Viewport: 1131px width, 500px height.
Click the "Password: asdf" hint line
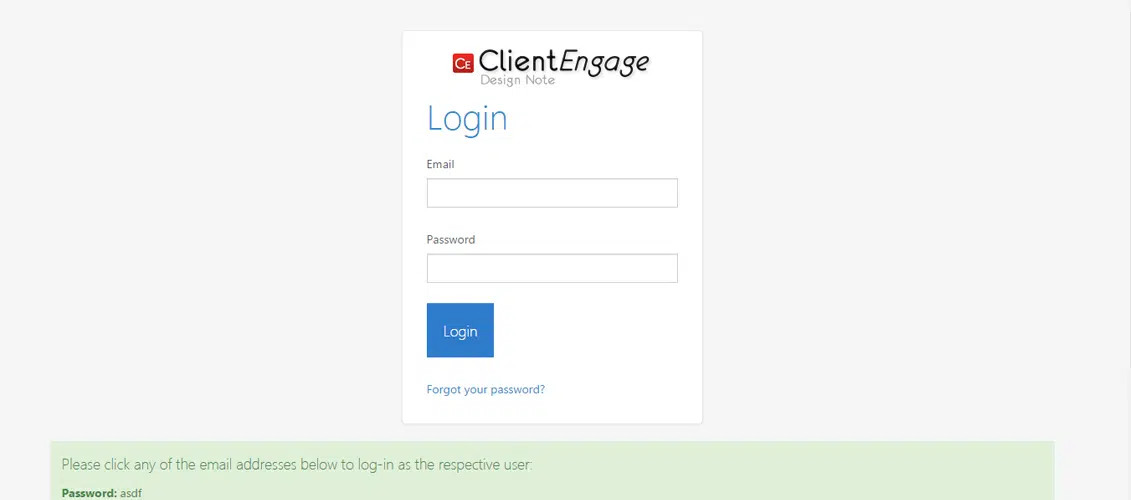(x=102, y=494)
